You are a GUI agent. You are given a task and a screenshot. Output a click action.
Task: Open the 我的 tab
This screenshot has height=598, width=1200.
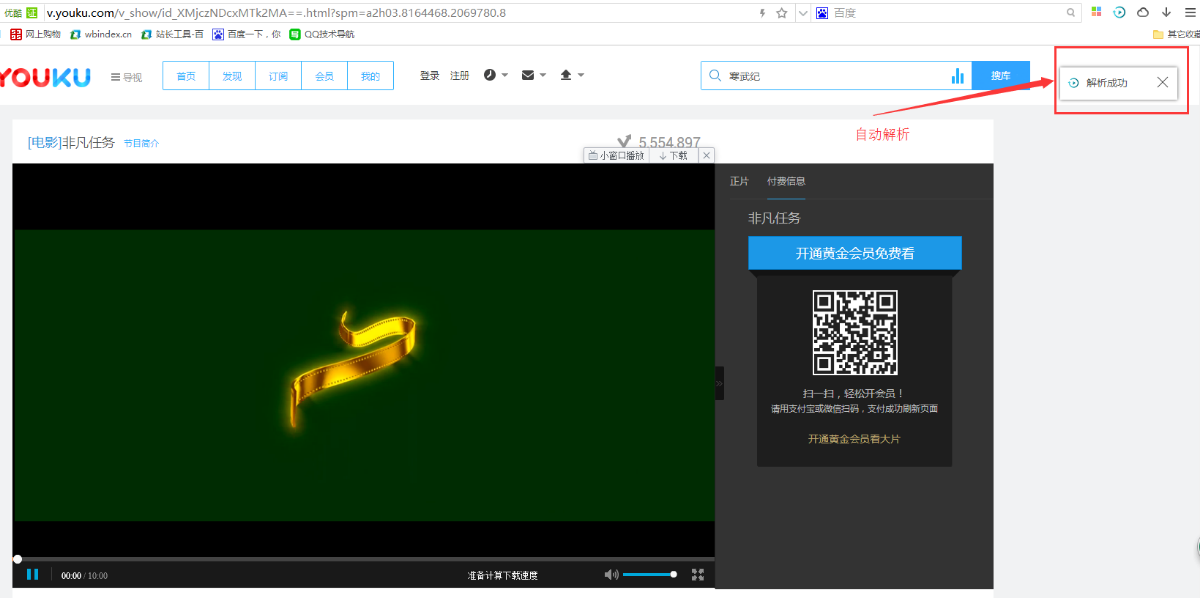370,76
